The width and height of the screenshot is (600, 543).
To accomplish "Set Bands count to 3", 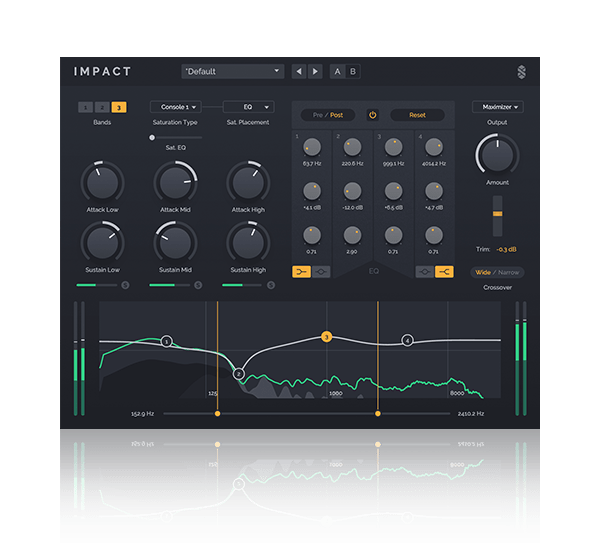I will tap(119, 107).
